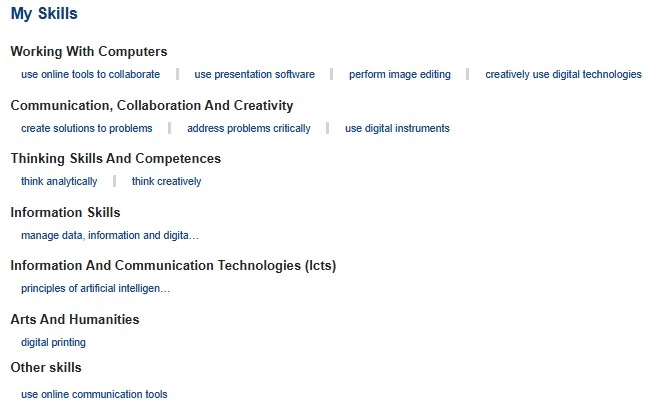Open 'creatively use digital technologies' link
Screen dimensions: 664x408
point(563,75)
